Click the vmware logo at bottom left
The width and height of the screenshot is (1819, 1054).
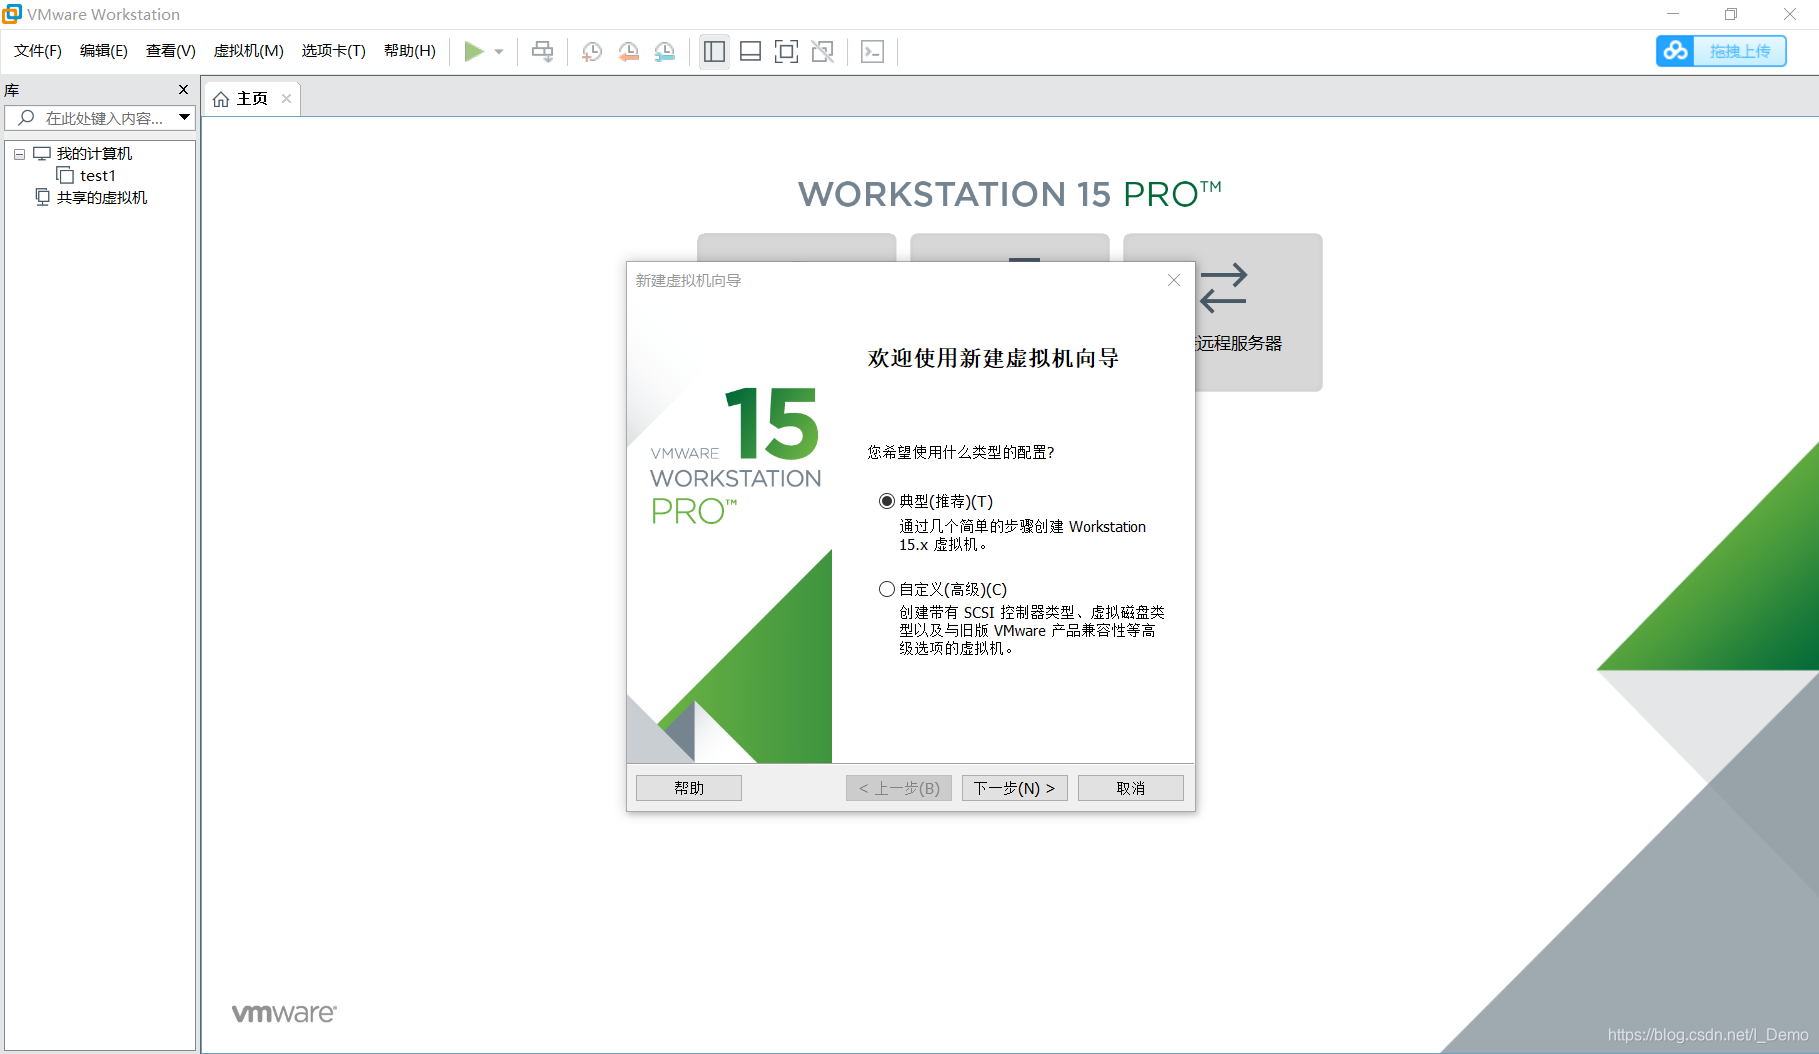tap(284, 1013)
